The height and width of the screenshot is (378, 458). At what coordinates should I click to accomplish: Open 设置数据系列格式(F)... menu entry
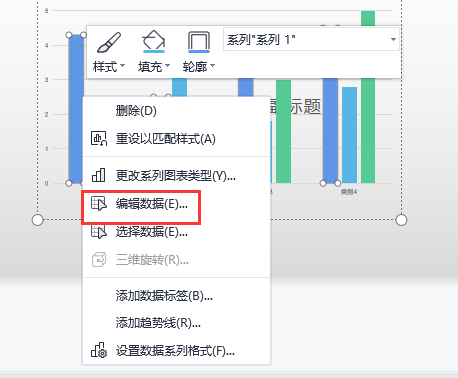[176, 351]
